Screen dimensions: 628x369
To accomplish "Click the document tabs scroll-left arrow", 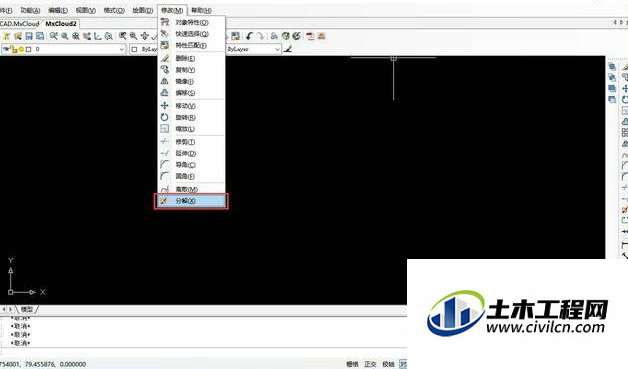I will point(615,23).
